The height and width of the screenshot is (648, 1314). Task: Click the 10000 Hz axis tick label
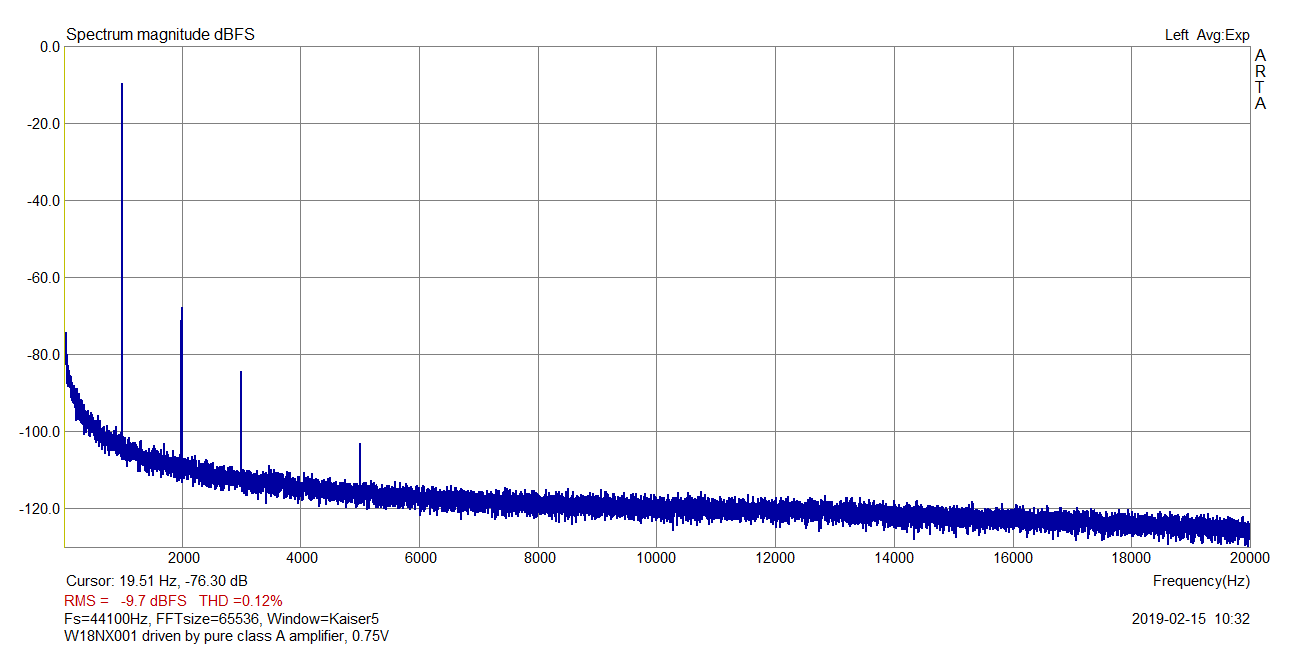(x=656, y=557)
